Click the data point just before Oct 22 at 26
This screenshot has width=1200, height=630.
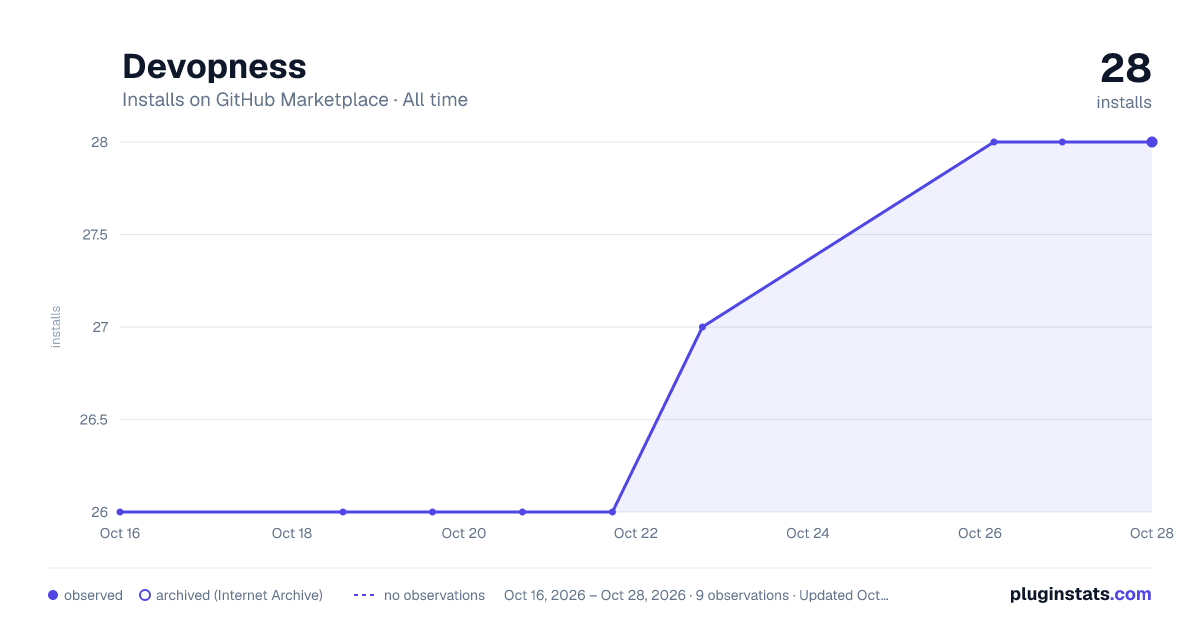pos(612,512)
